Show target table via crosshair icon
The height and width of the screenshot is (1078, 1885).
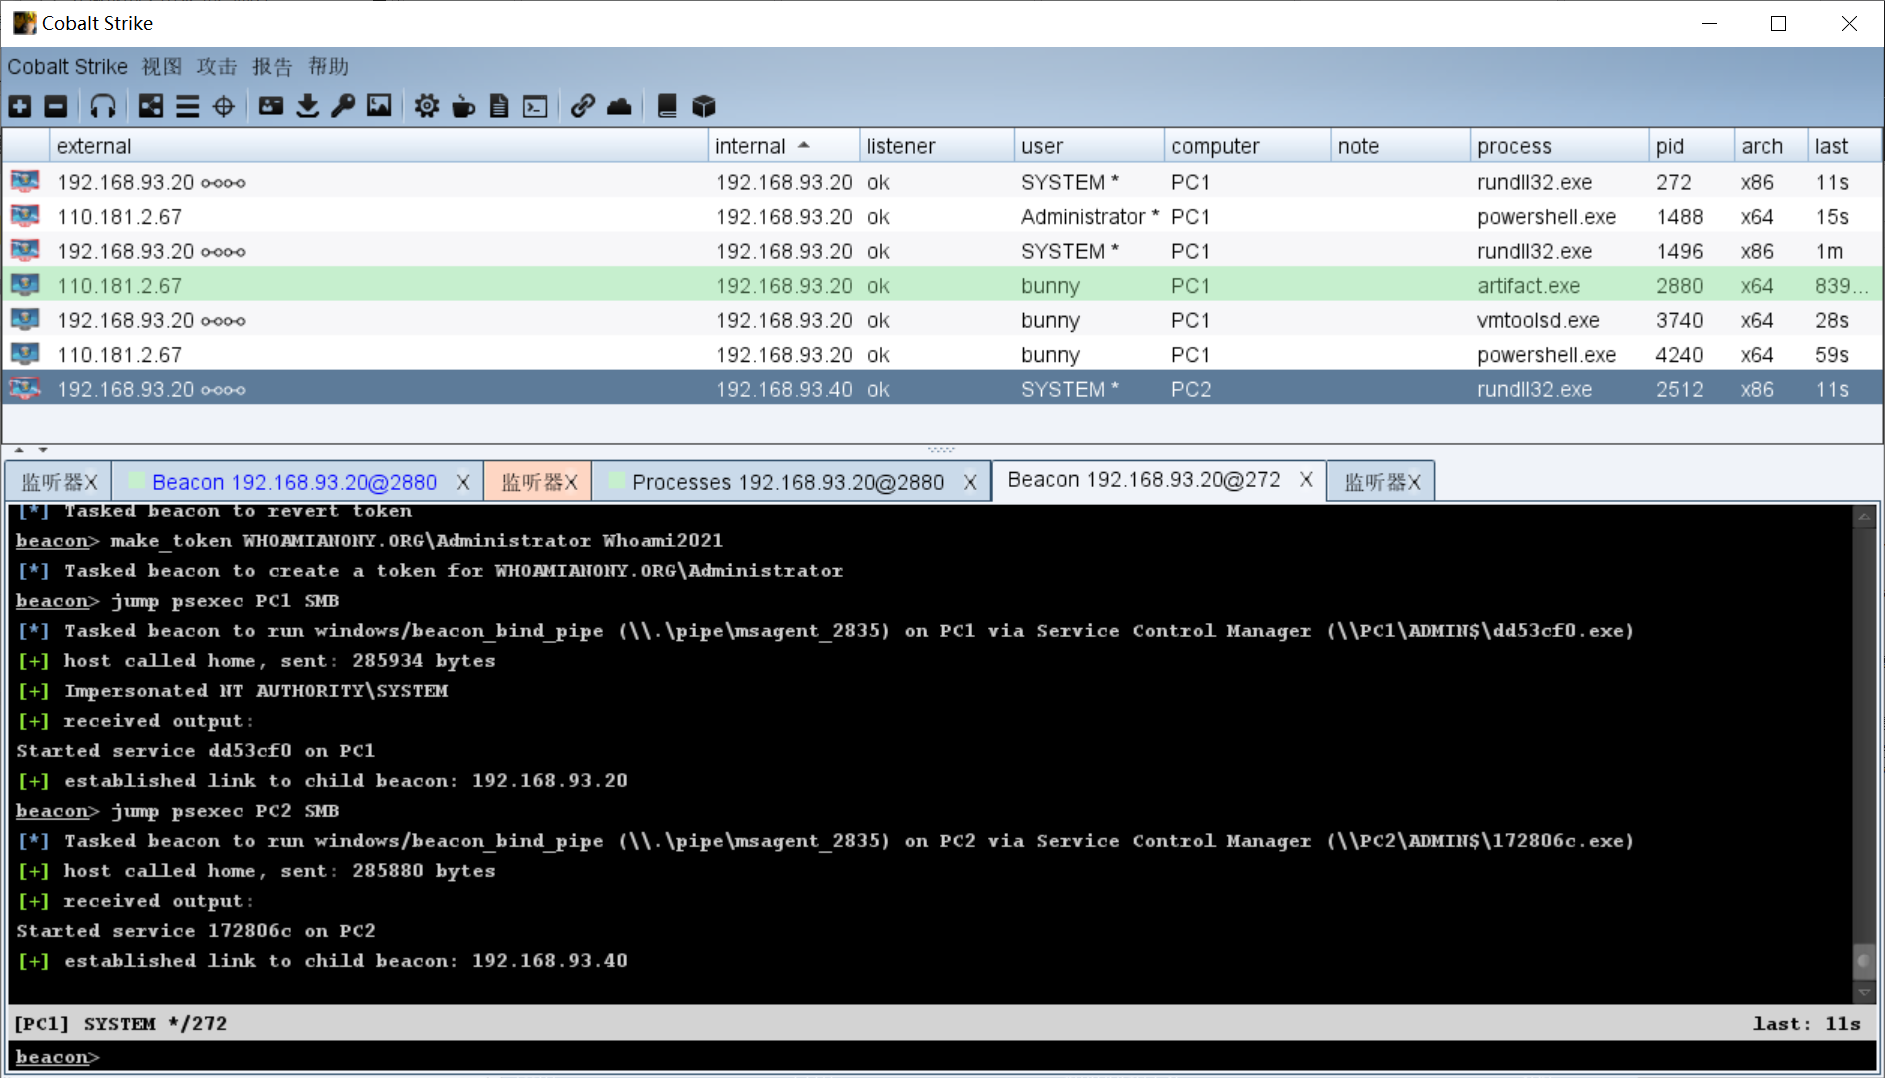coord(223,106)
